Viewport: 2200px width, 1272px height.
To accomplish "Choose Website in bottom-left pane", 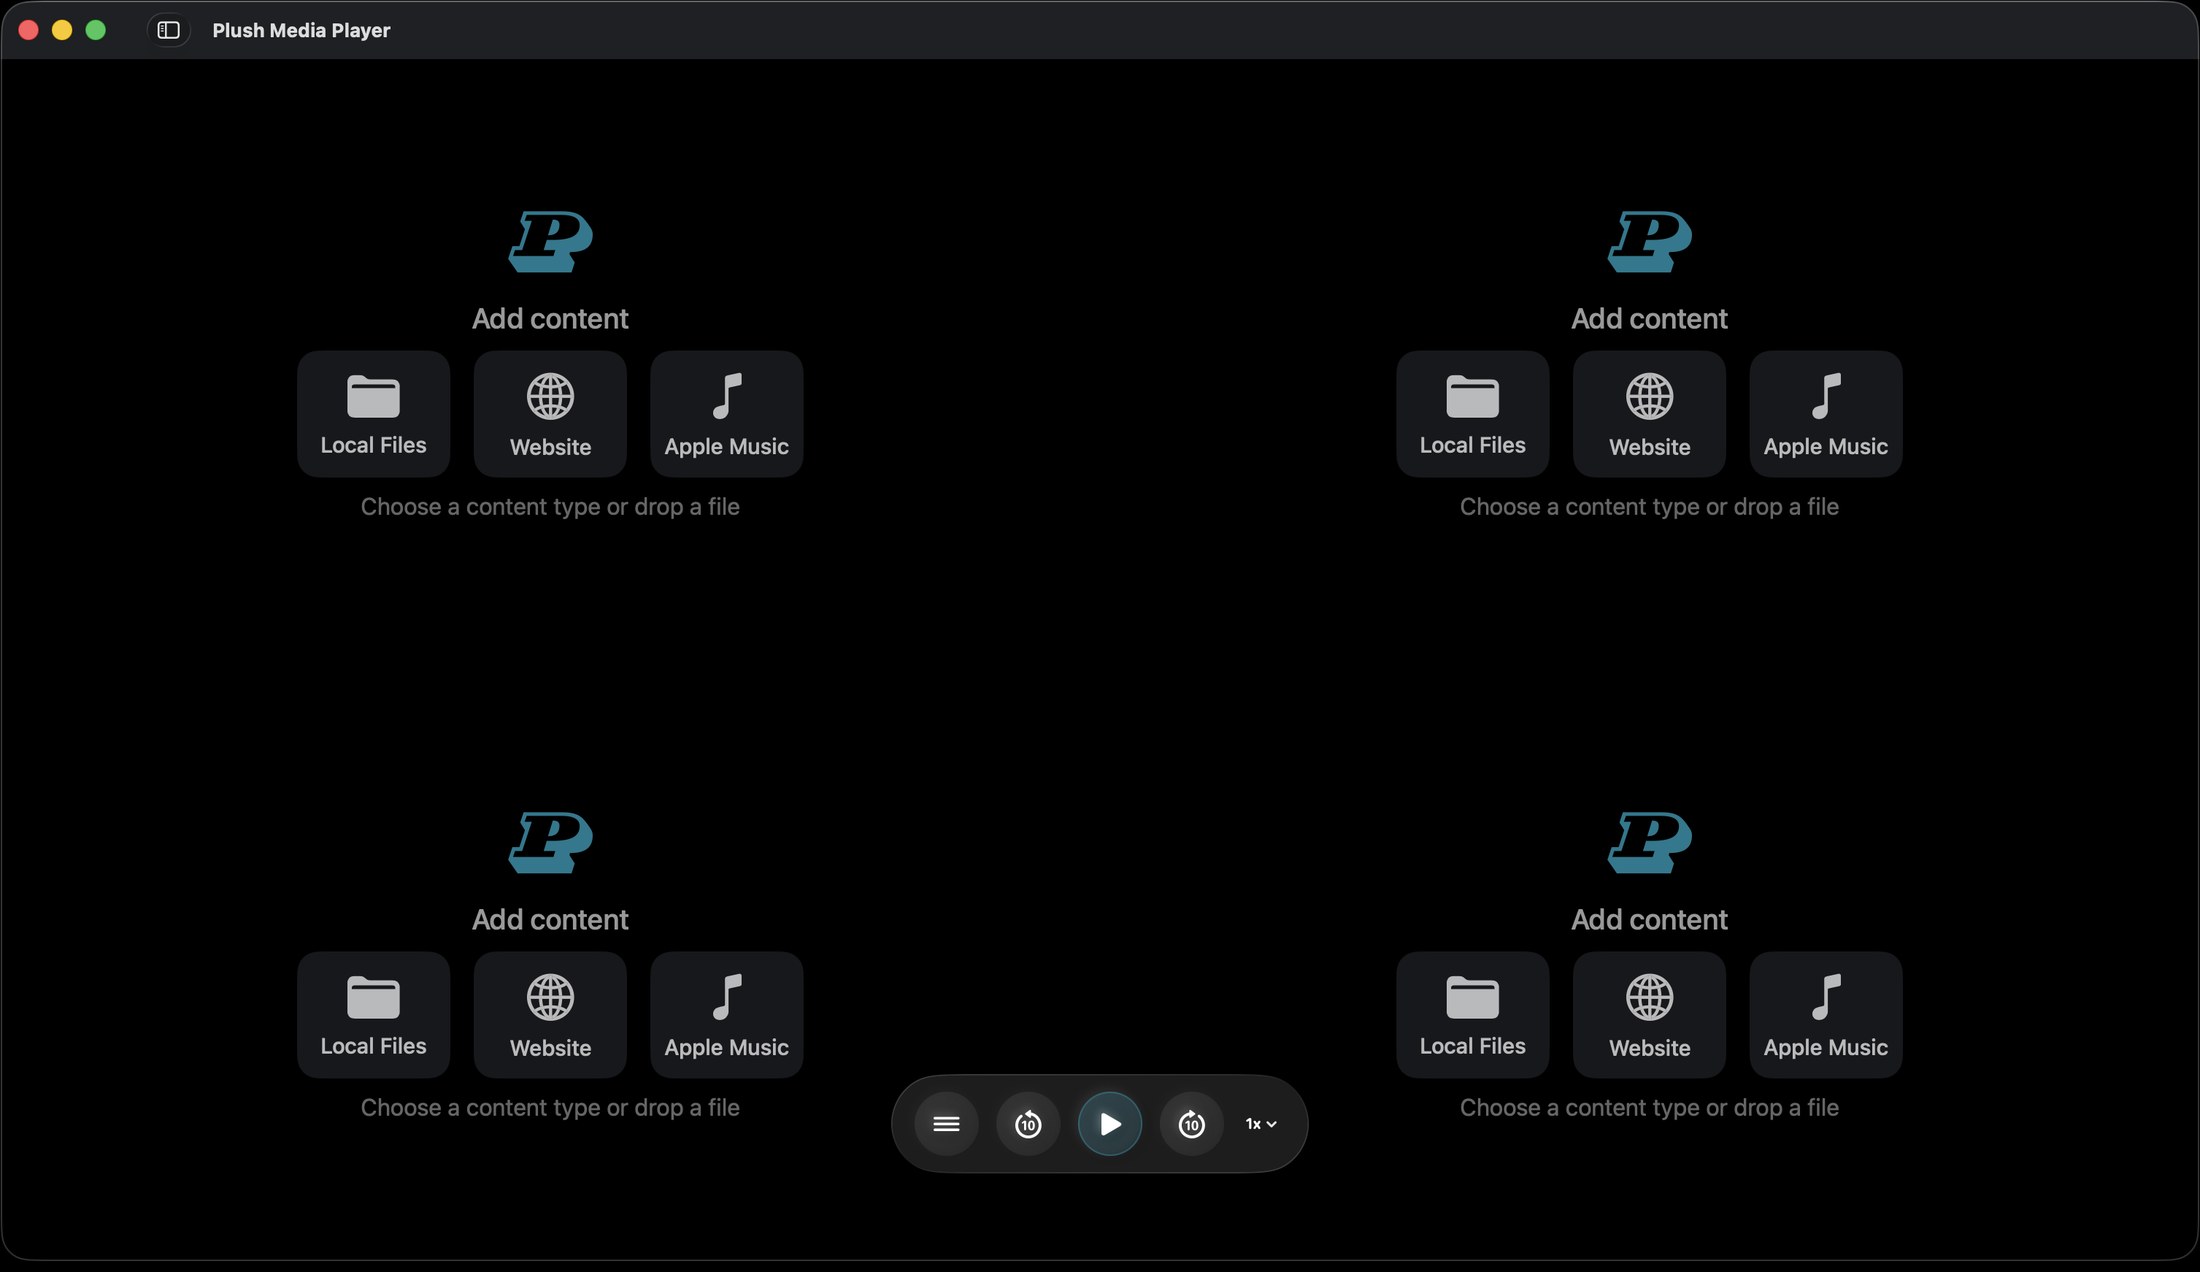I will coord(550,1014).
